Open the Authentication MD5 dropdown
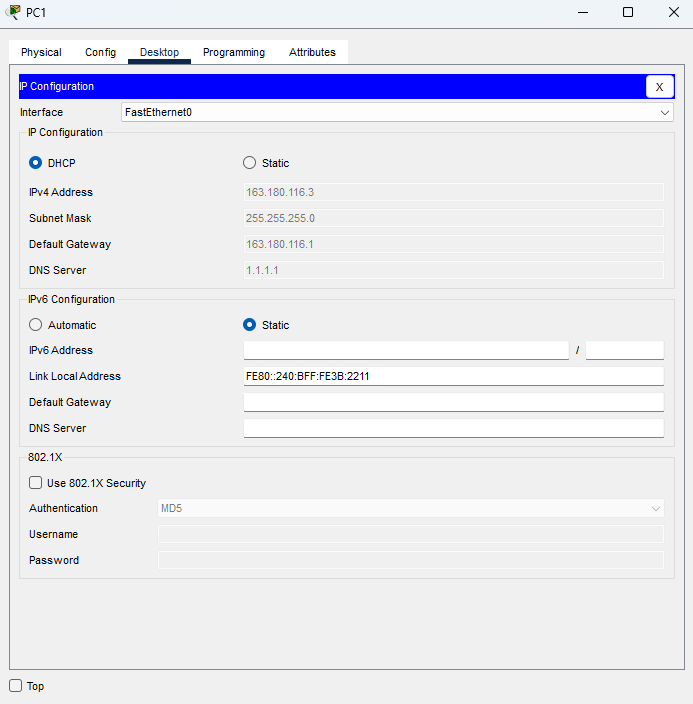 [411, 508]
